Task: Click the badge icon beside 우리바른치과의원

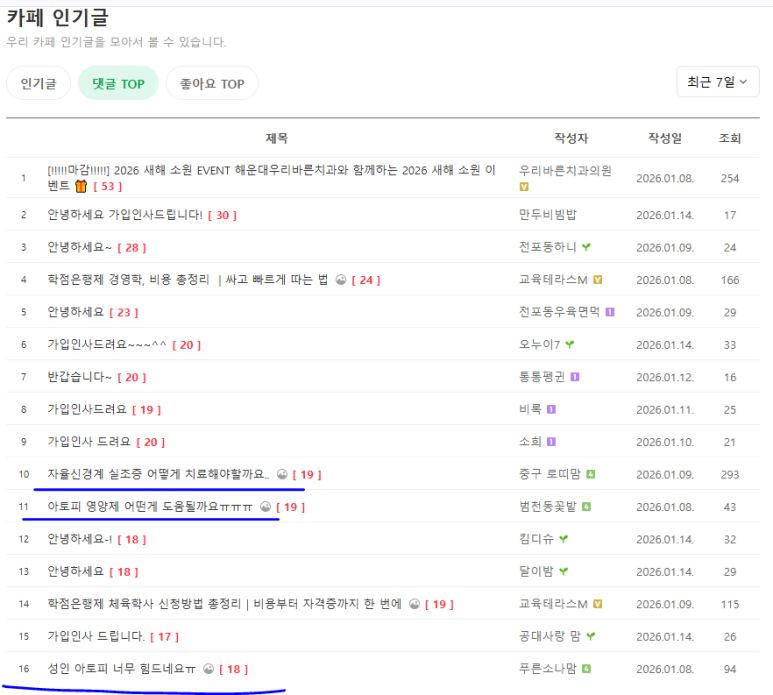Action: 524,187
